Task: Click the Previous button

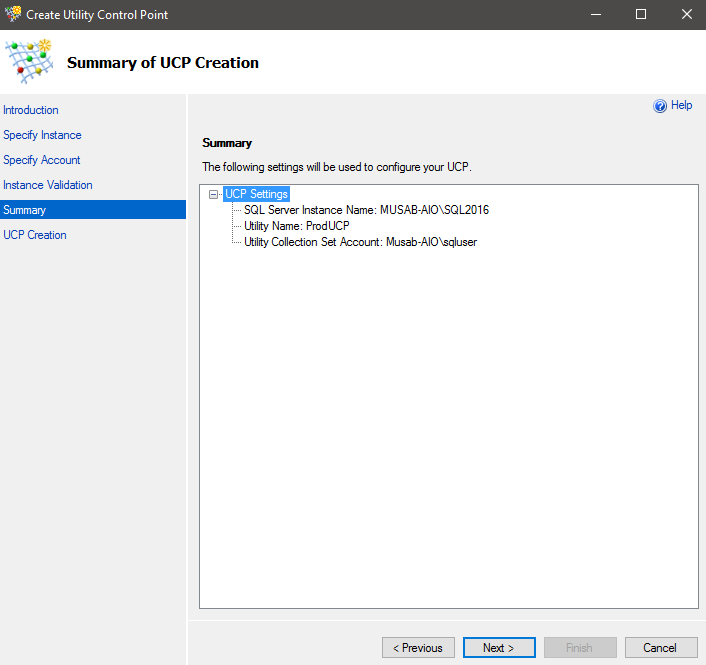Action: (x=418, y=647)
